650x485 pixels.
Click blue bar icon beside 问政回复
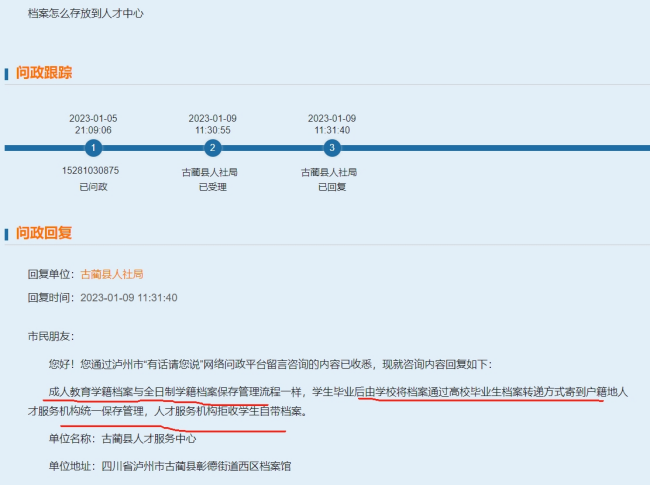pos(8,233)
